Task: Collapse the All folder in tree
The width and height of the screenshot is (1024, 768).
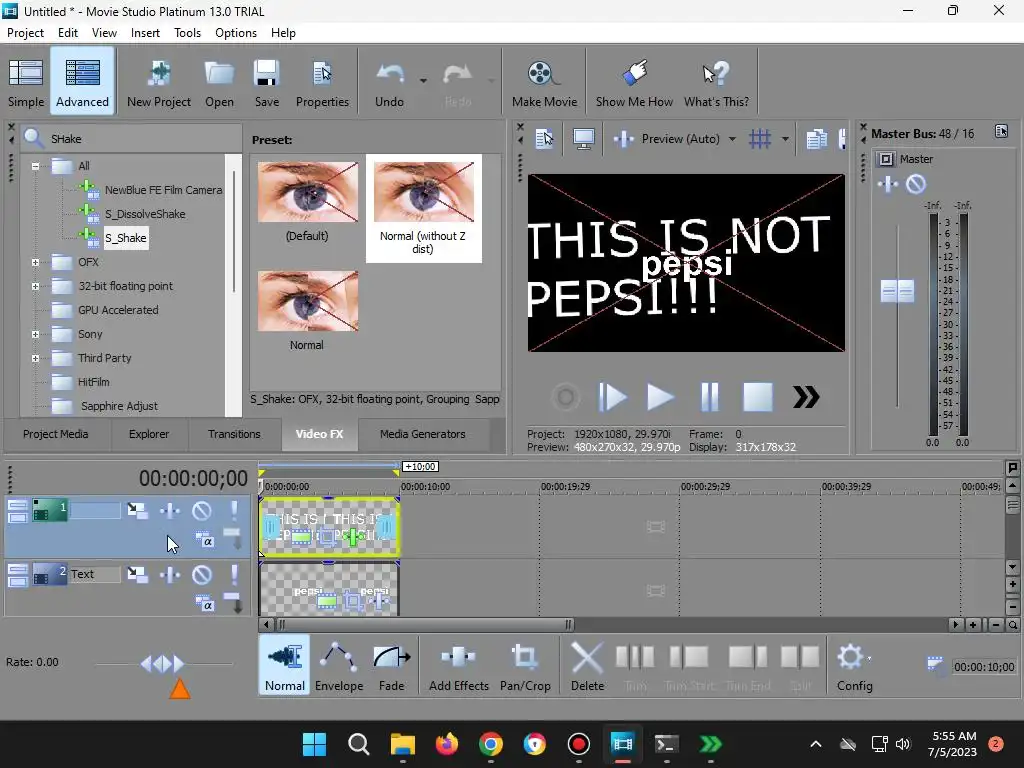Action: pos(35,166)
